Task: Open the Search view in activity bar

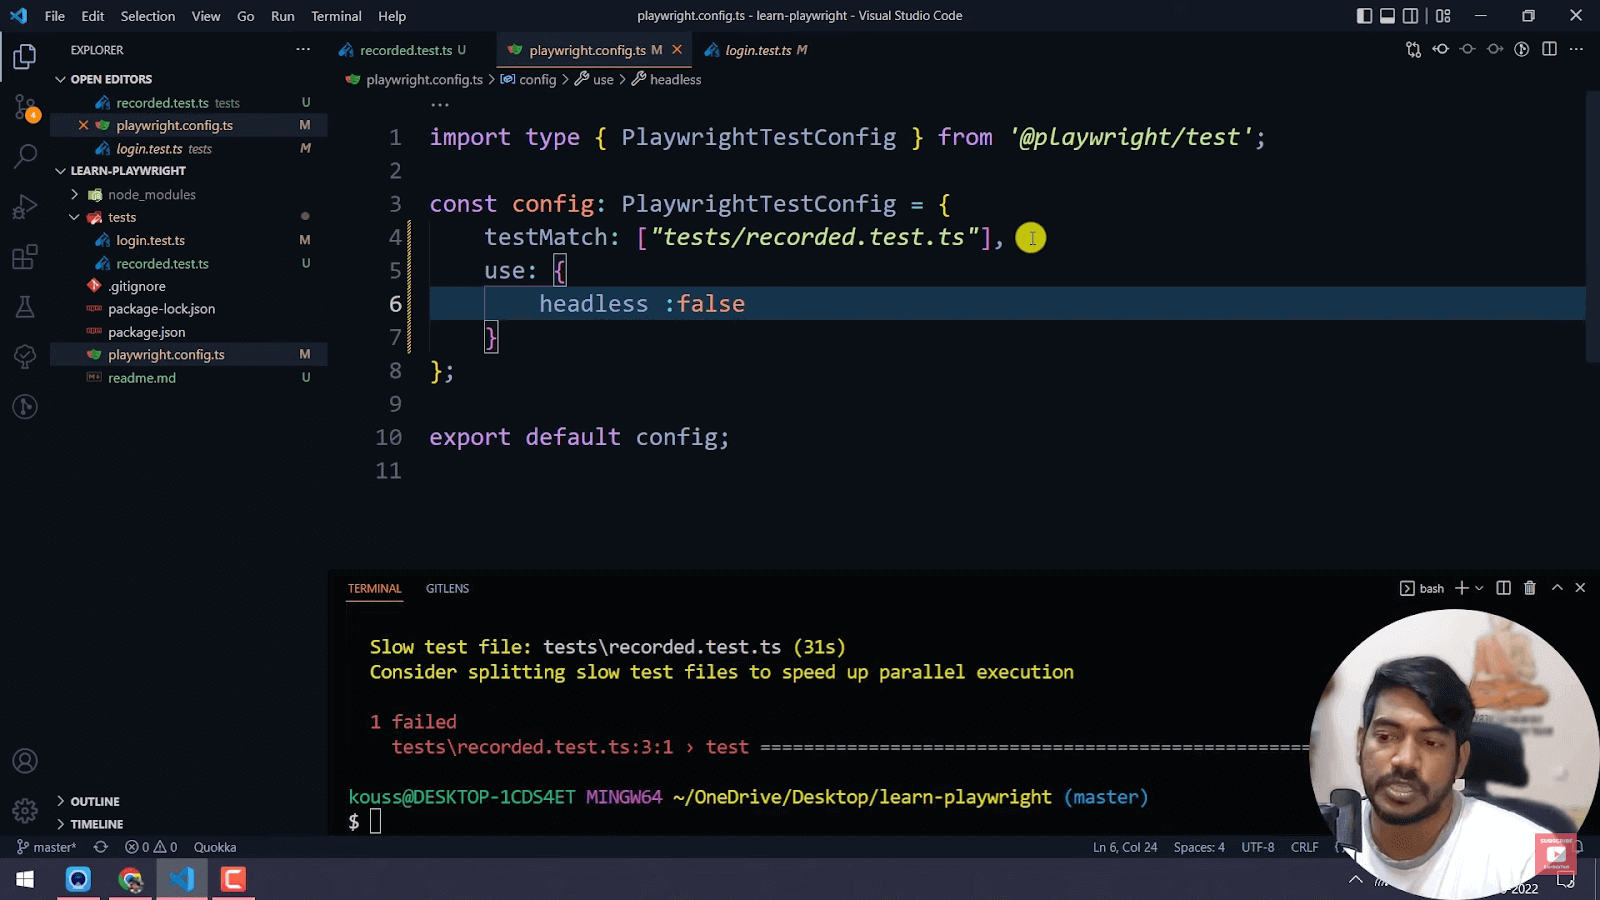Action: [25, 156]
